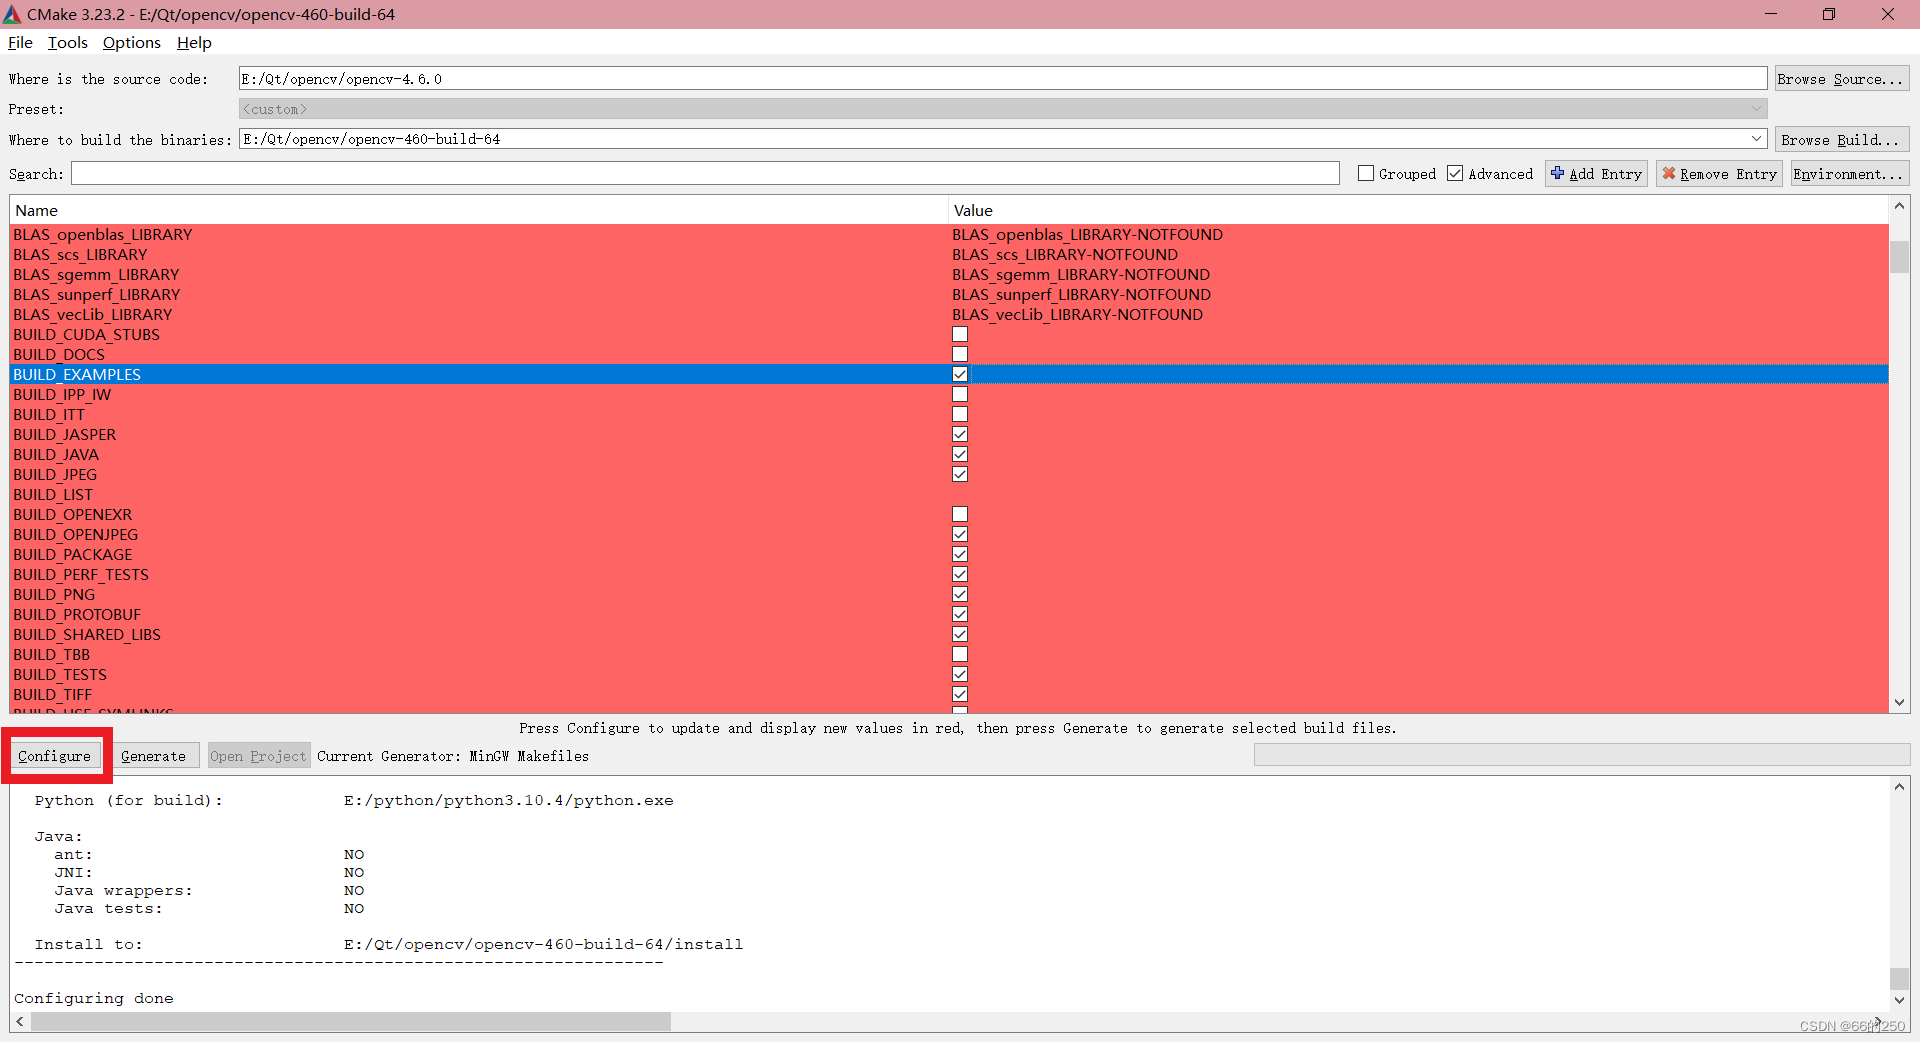Screen dimensions: 1920x1042
Task: Toggle the Advanced checkbox
Action: tap(1455, 173)
